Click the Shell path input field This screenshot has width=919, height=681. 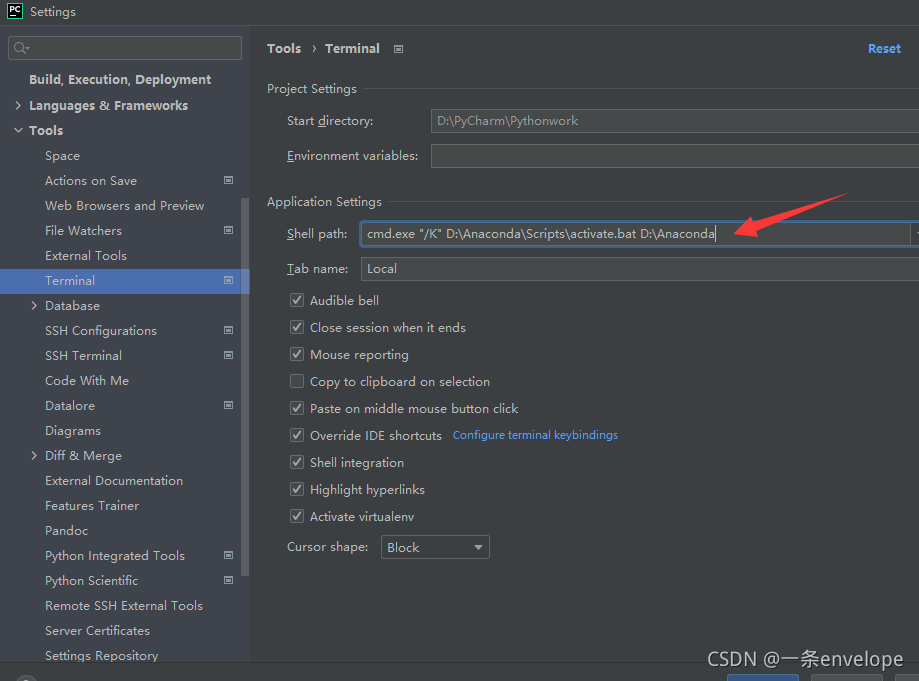pos(635,234)
